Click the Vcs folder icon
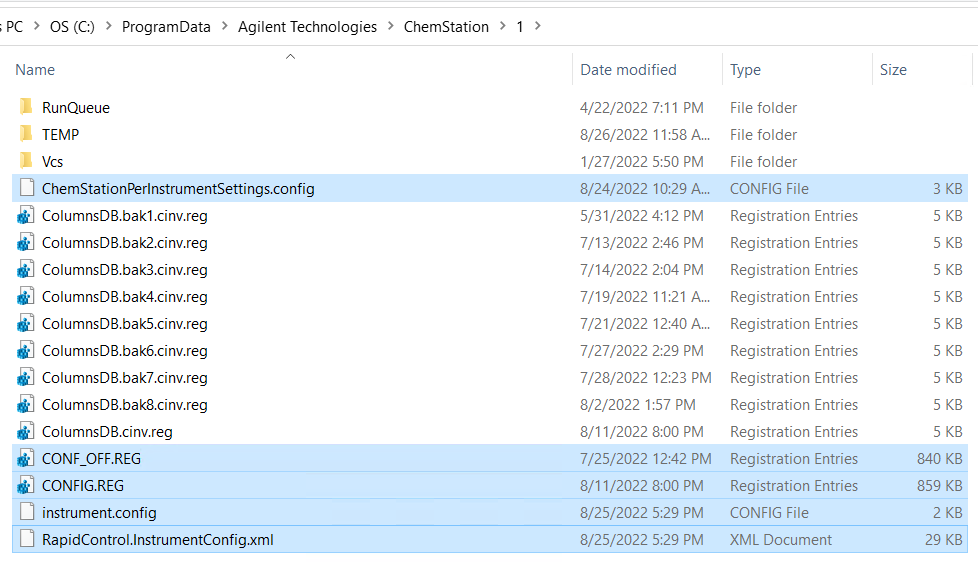Viewport: 978px width, 562px height. 26,161
